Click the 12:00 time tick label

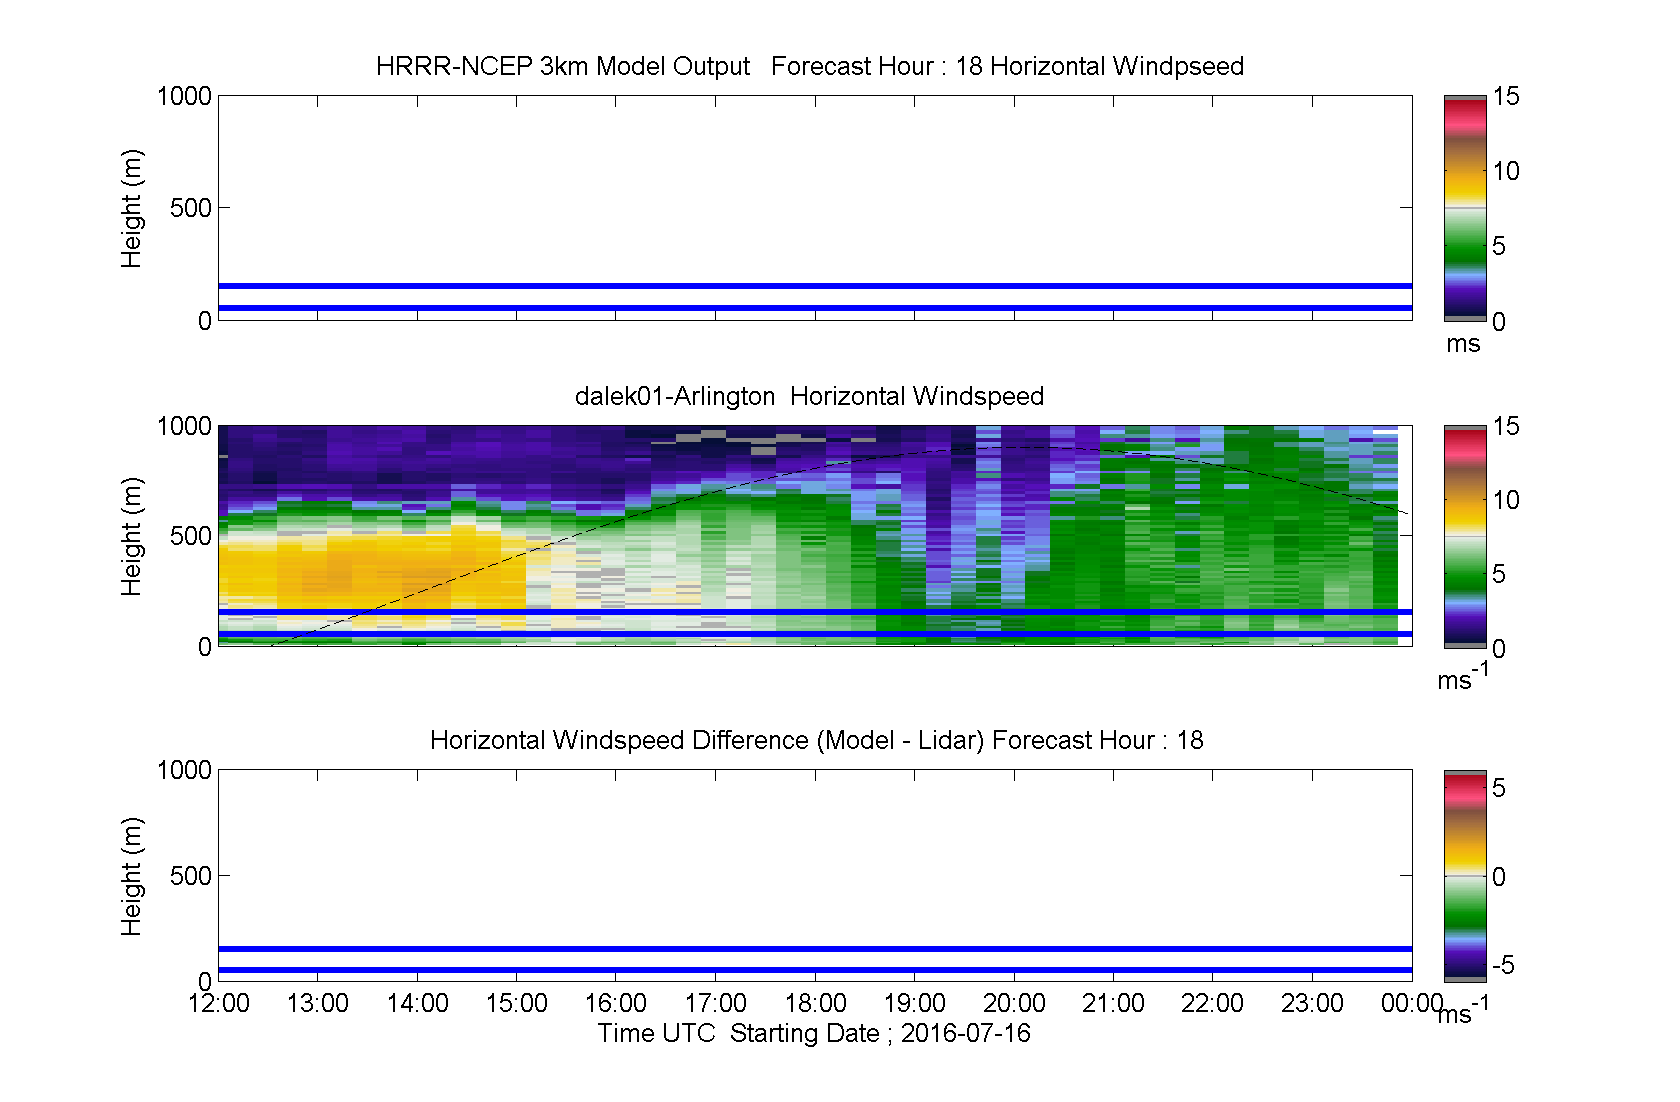coord(218,1003)
